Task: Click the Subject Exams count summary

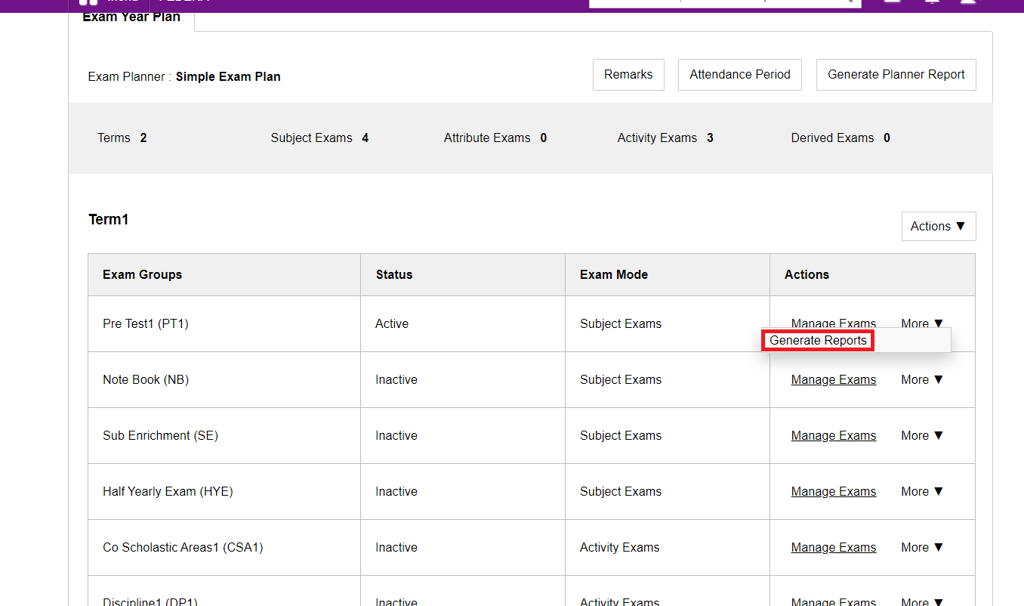Action: (319, 138)
